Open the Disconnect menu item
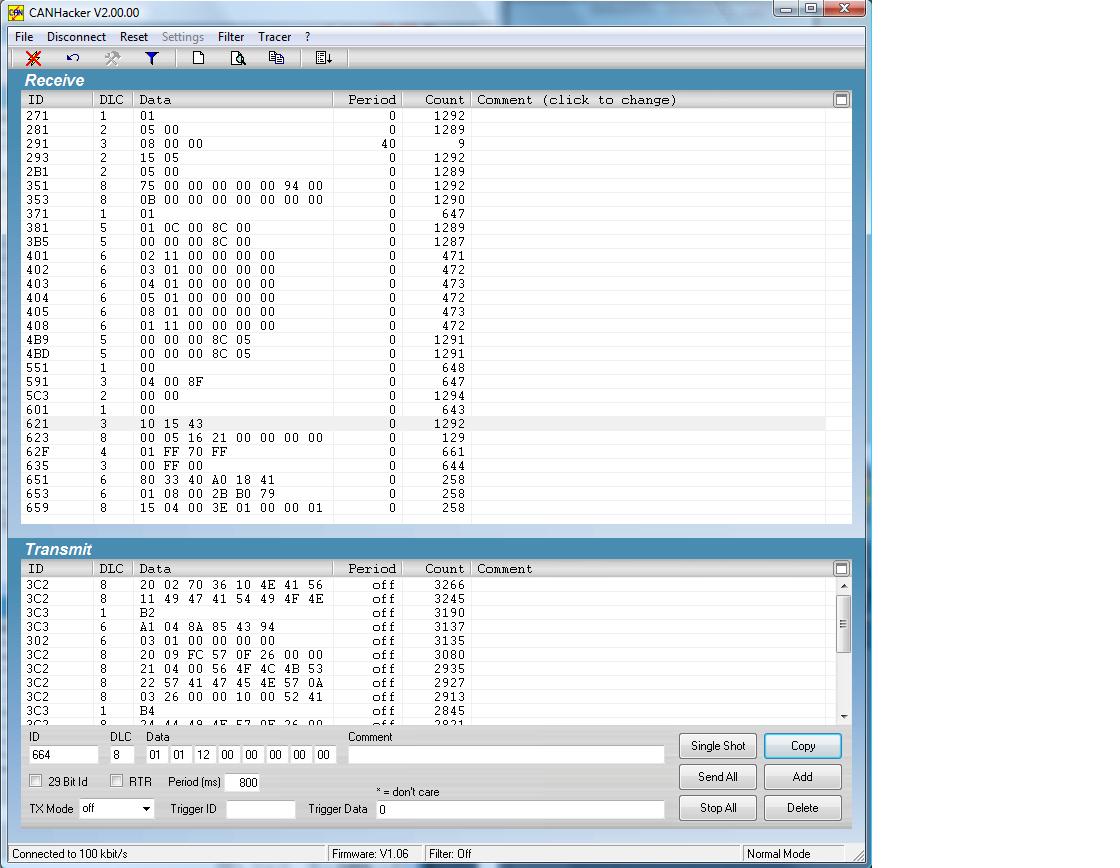1120x868 pixels. (x=76, y=37)
